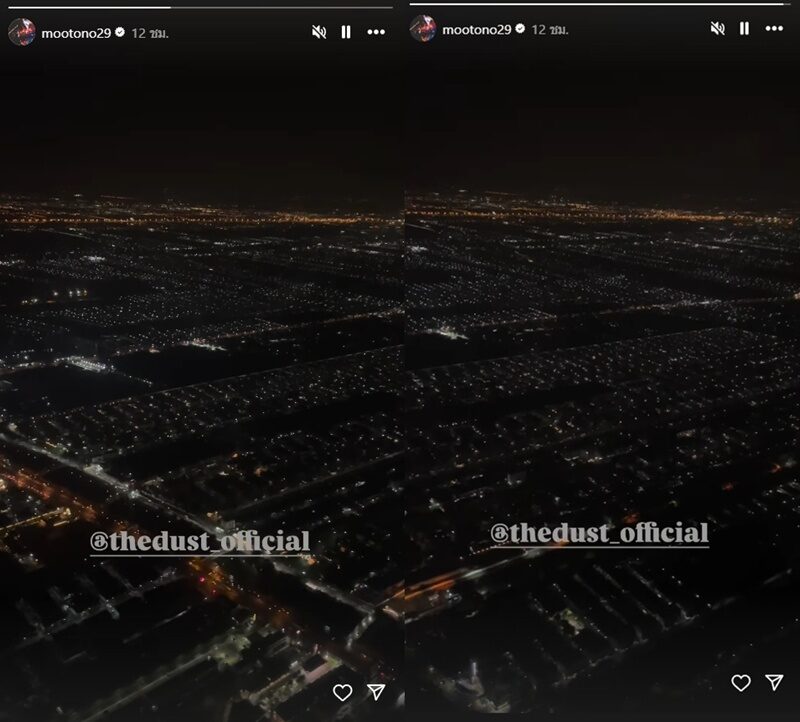800x722 pixels.
Task: Click the 12 ชม. timestamp in right story
Action: click(x=550, y=30)
